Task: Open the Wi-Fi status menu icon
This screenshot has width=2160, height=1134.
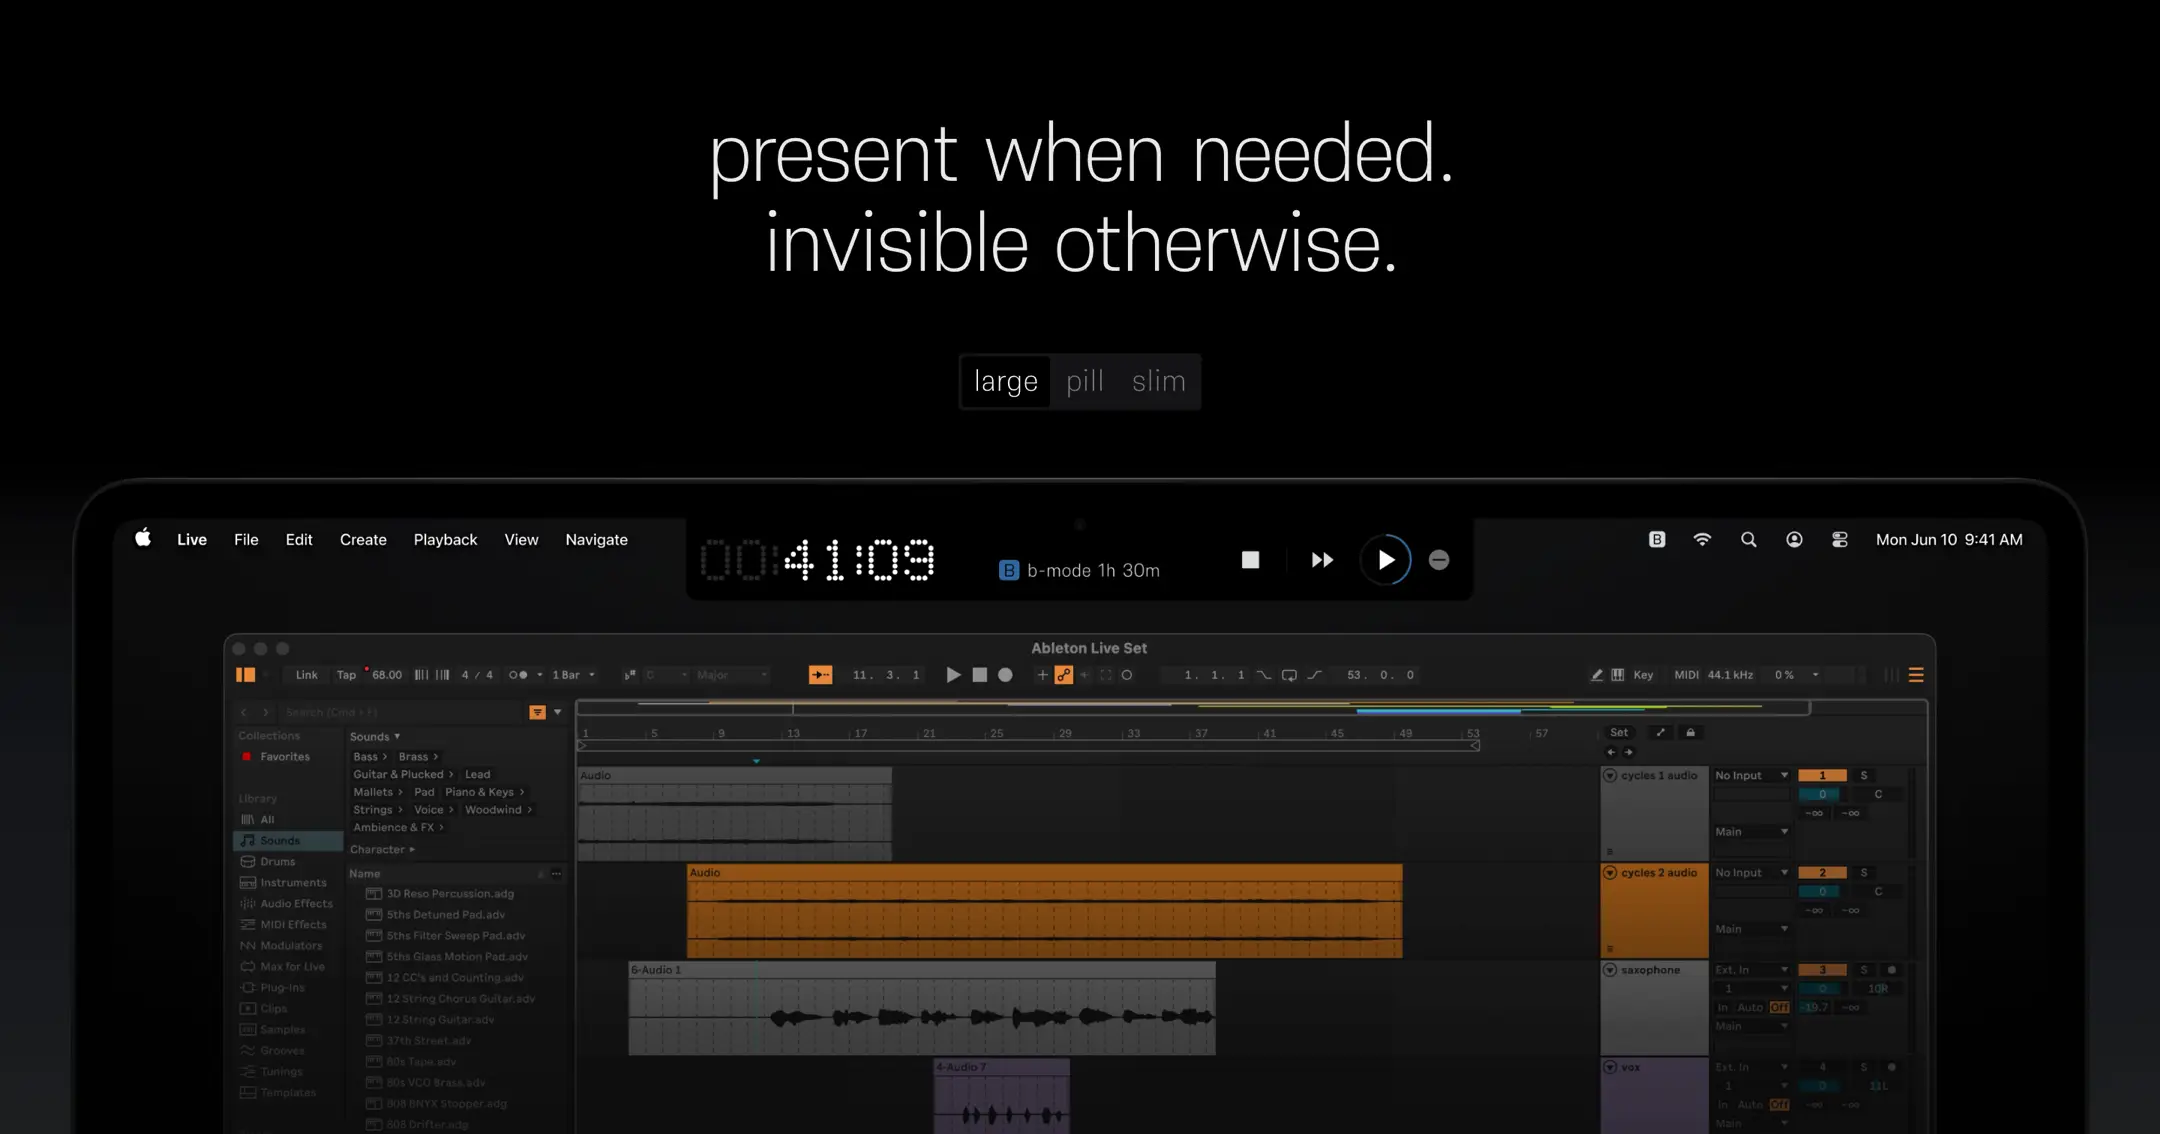Action: [1702, 539]
